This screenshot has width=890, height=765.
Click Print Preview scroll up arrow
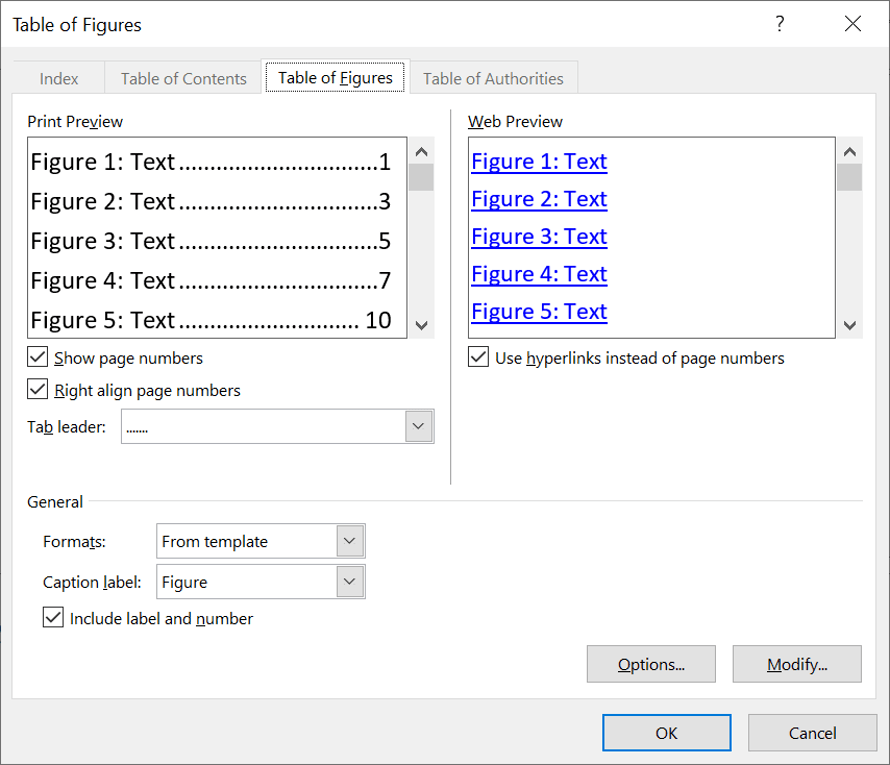coord(421,152)
